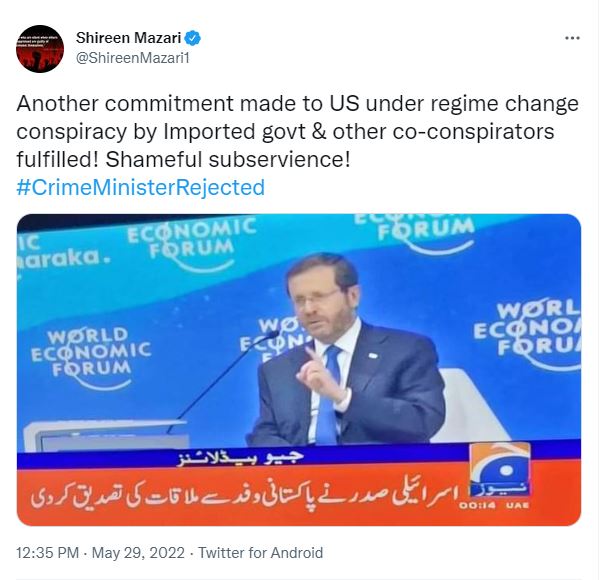600x580 pixels.
Task: Open Shireen Mazari's profile avatar
Action: [40, 49]
